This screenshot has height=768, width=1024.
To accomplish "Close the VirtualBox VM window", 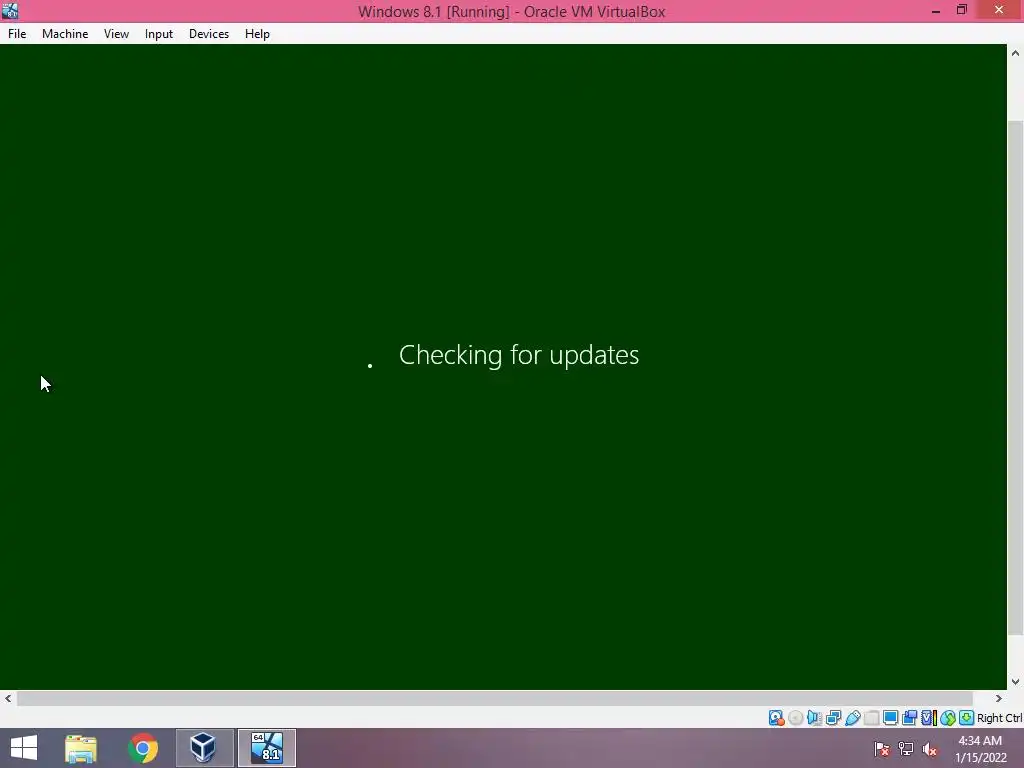I will point(999,10).
